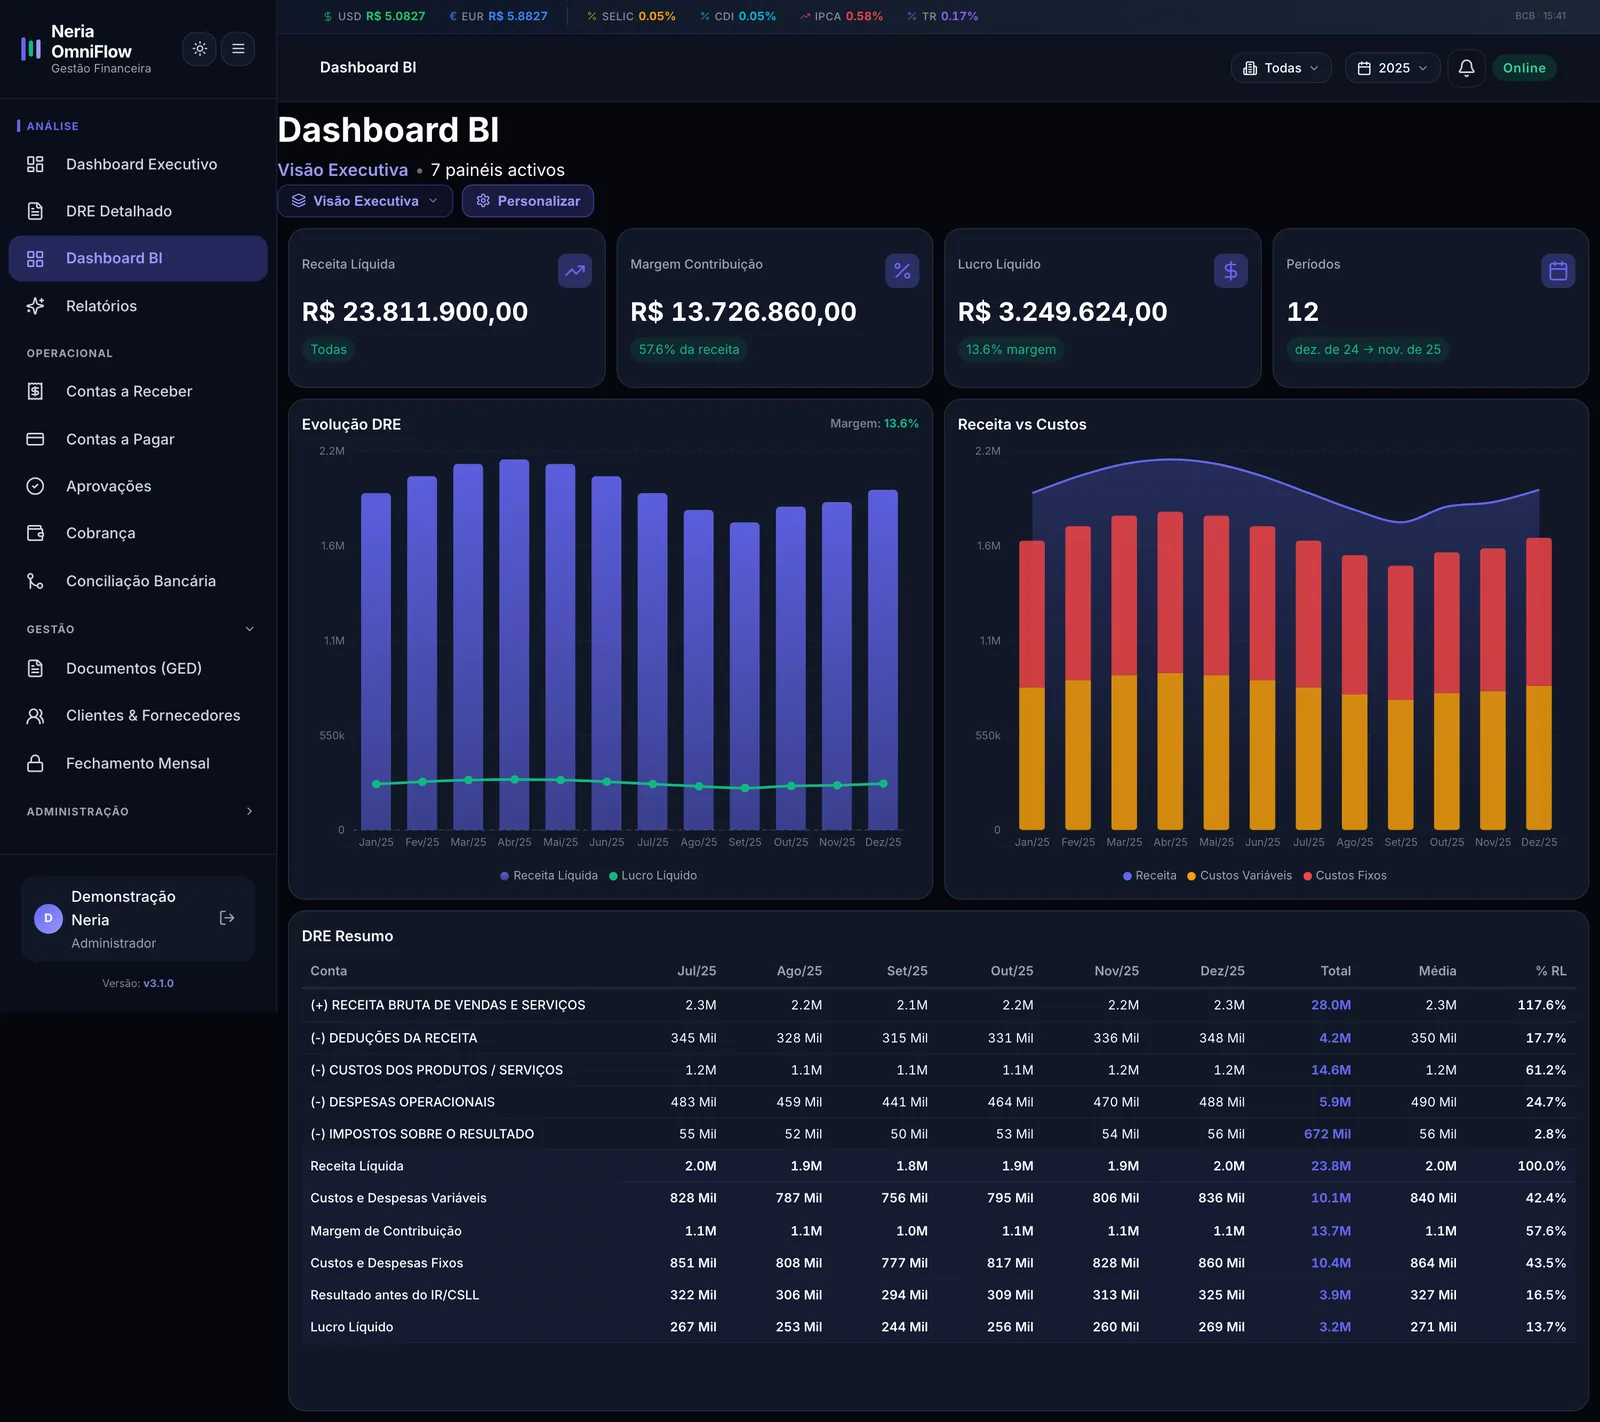Open the 2025 year dropdown
The image size is (1600, 1422).
pyautogui.click(x=1392, y=68)
